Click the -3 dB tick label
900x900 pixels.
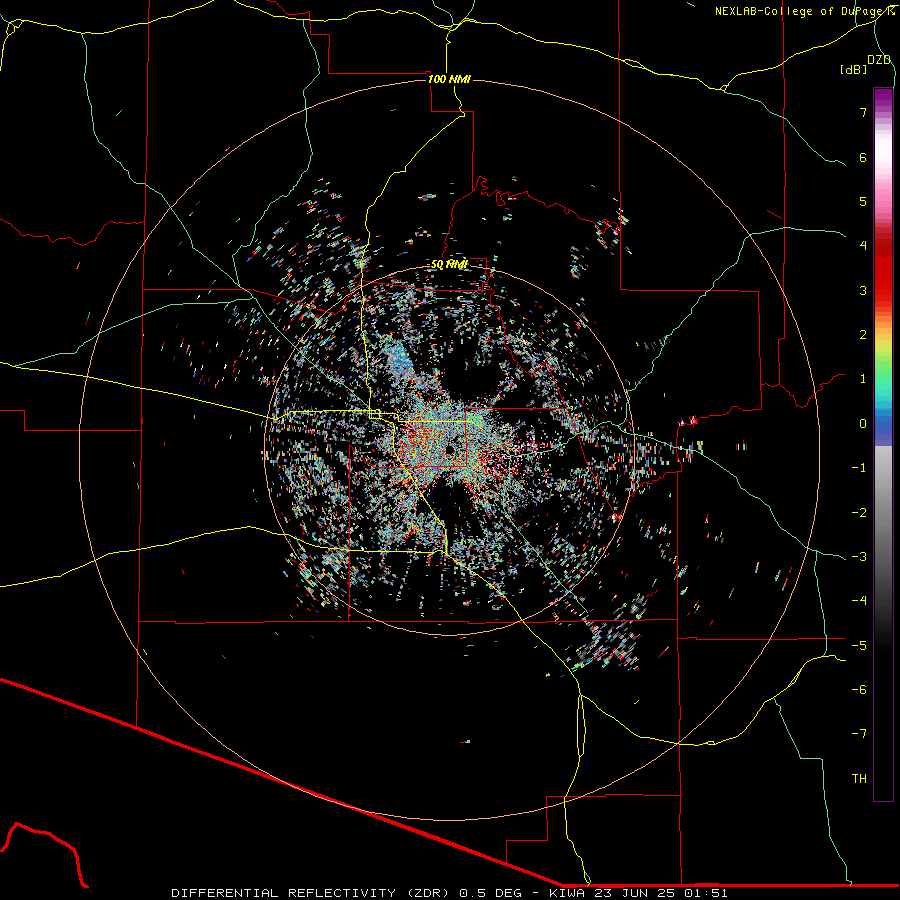(x=859, y=557)
